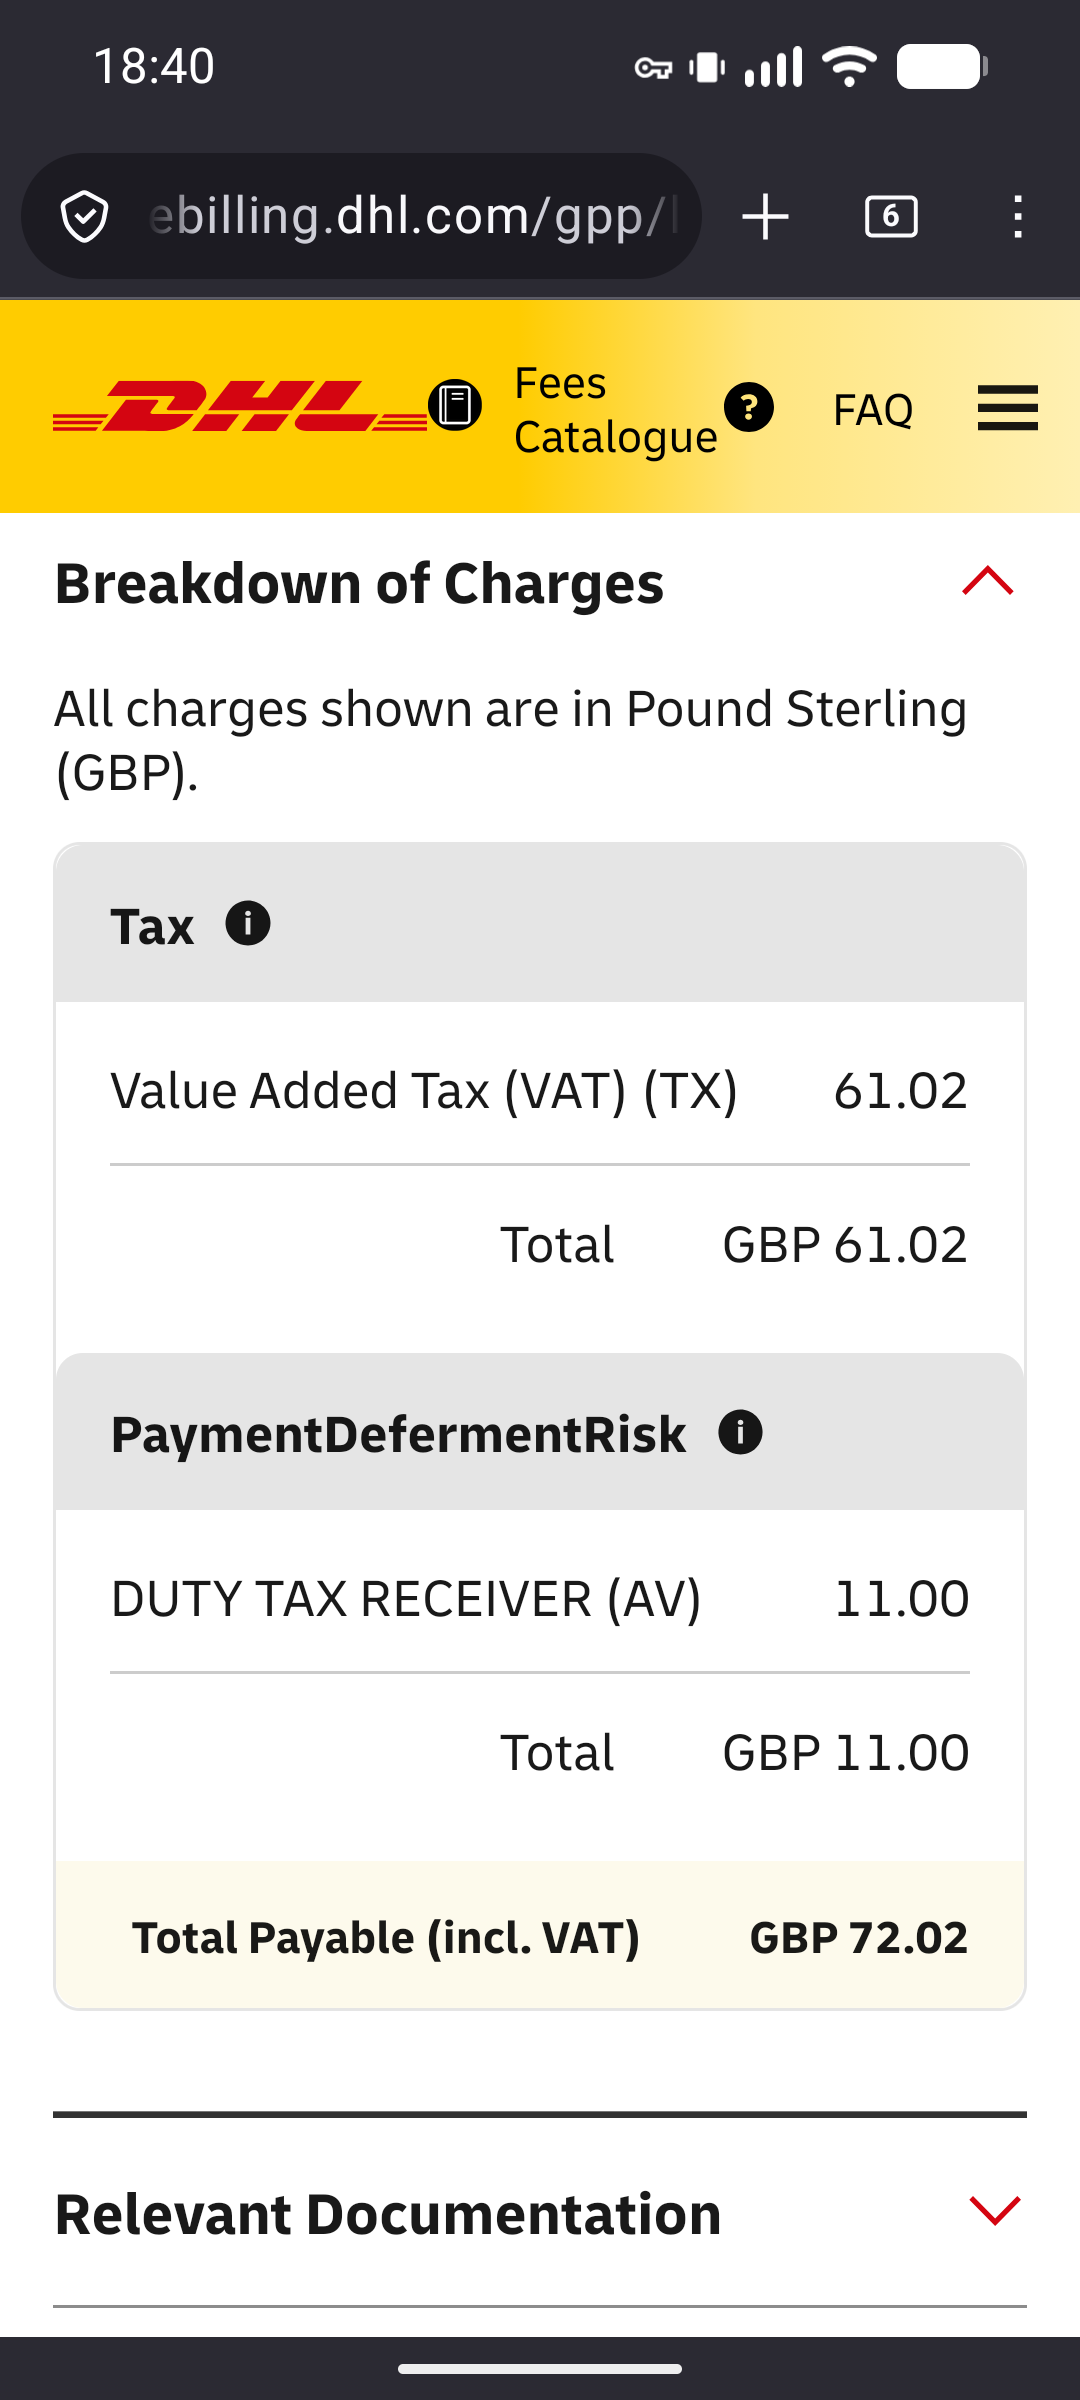
Task: Tap the Breakdown of Charges heading
Action: 359,584
